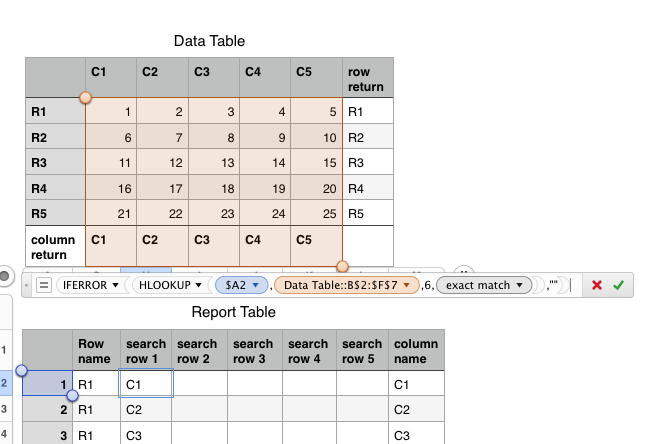The width and height of the screenshot is (664, 444).
Task: Click column name cell C2 in Report Table
Action: [x=417, y=409]
